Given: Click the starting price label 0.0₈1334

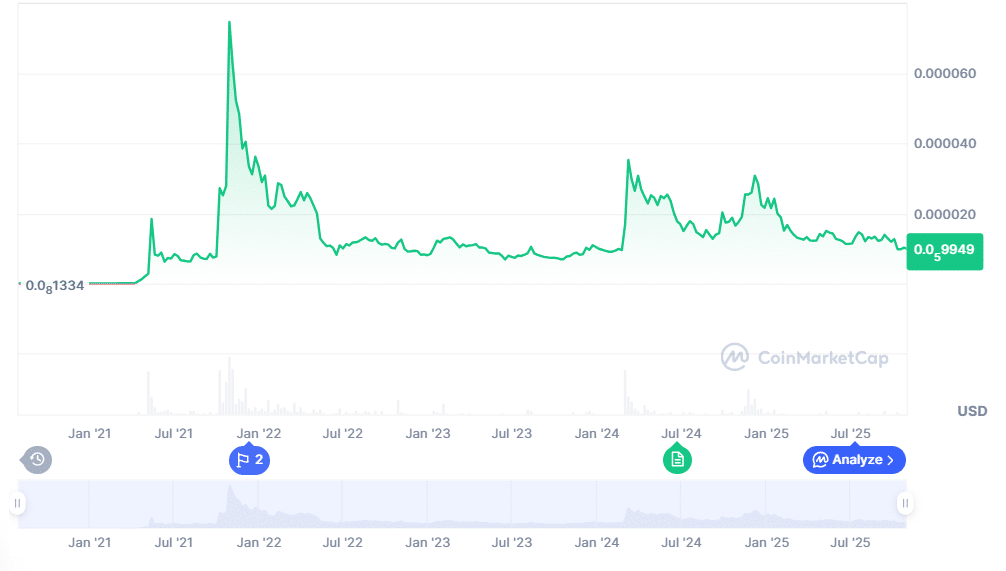Looking at the screenshot, I should pos(55,285).
